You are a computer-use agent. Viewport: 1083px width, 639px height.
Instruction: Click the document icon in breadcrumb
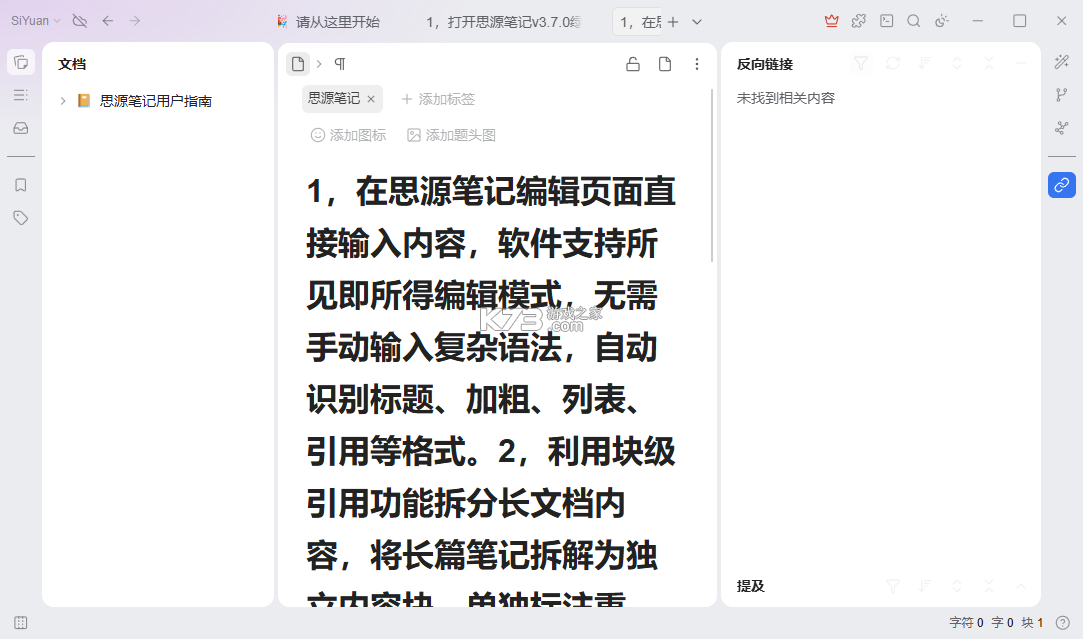tap(298, 64)
